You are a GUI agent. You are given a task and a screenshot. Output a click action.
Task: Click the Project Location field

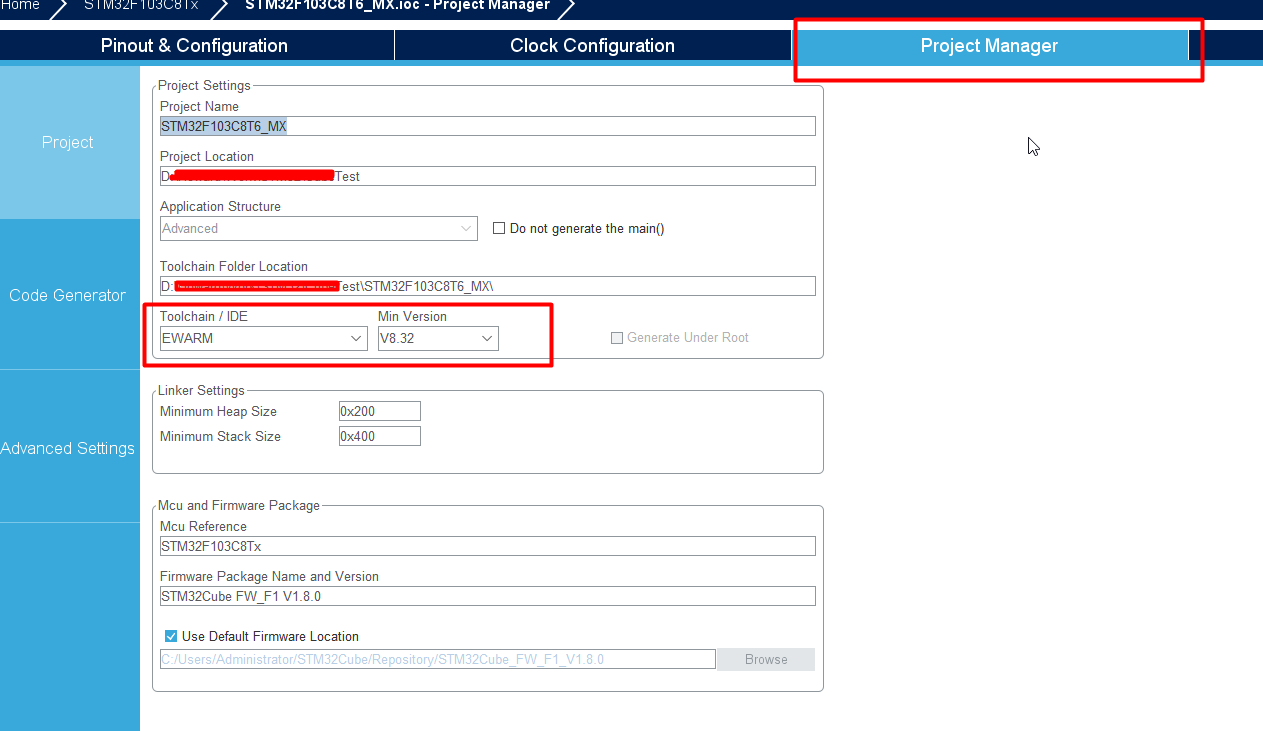(488, 176)
